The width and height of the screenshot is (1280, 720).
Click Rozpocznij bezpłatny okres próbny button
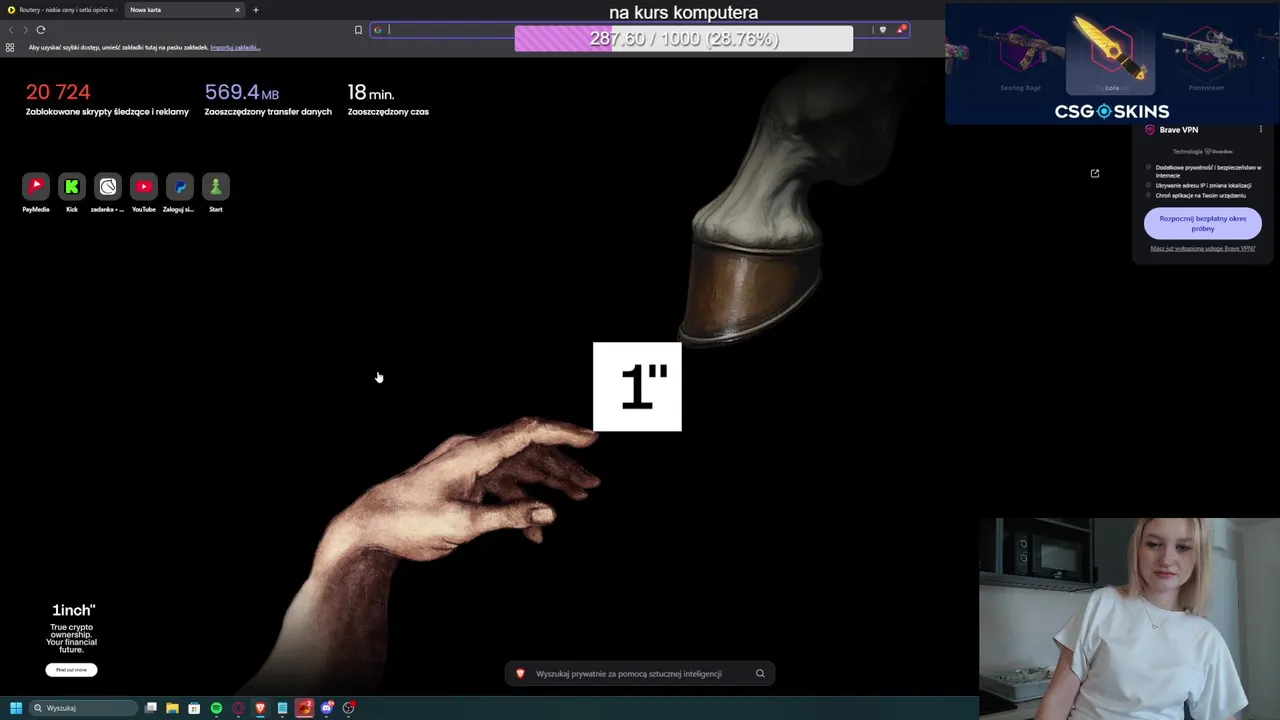pyautogui.click(x=1202, y=223)
